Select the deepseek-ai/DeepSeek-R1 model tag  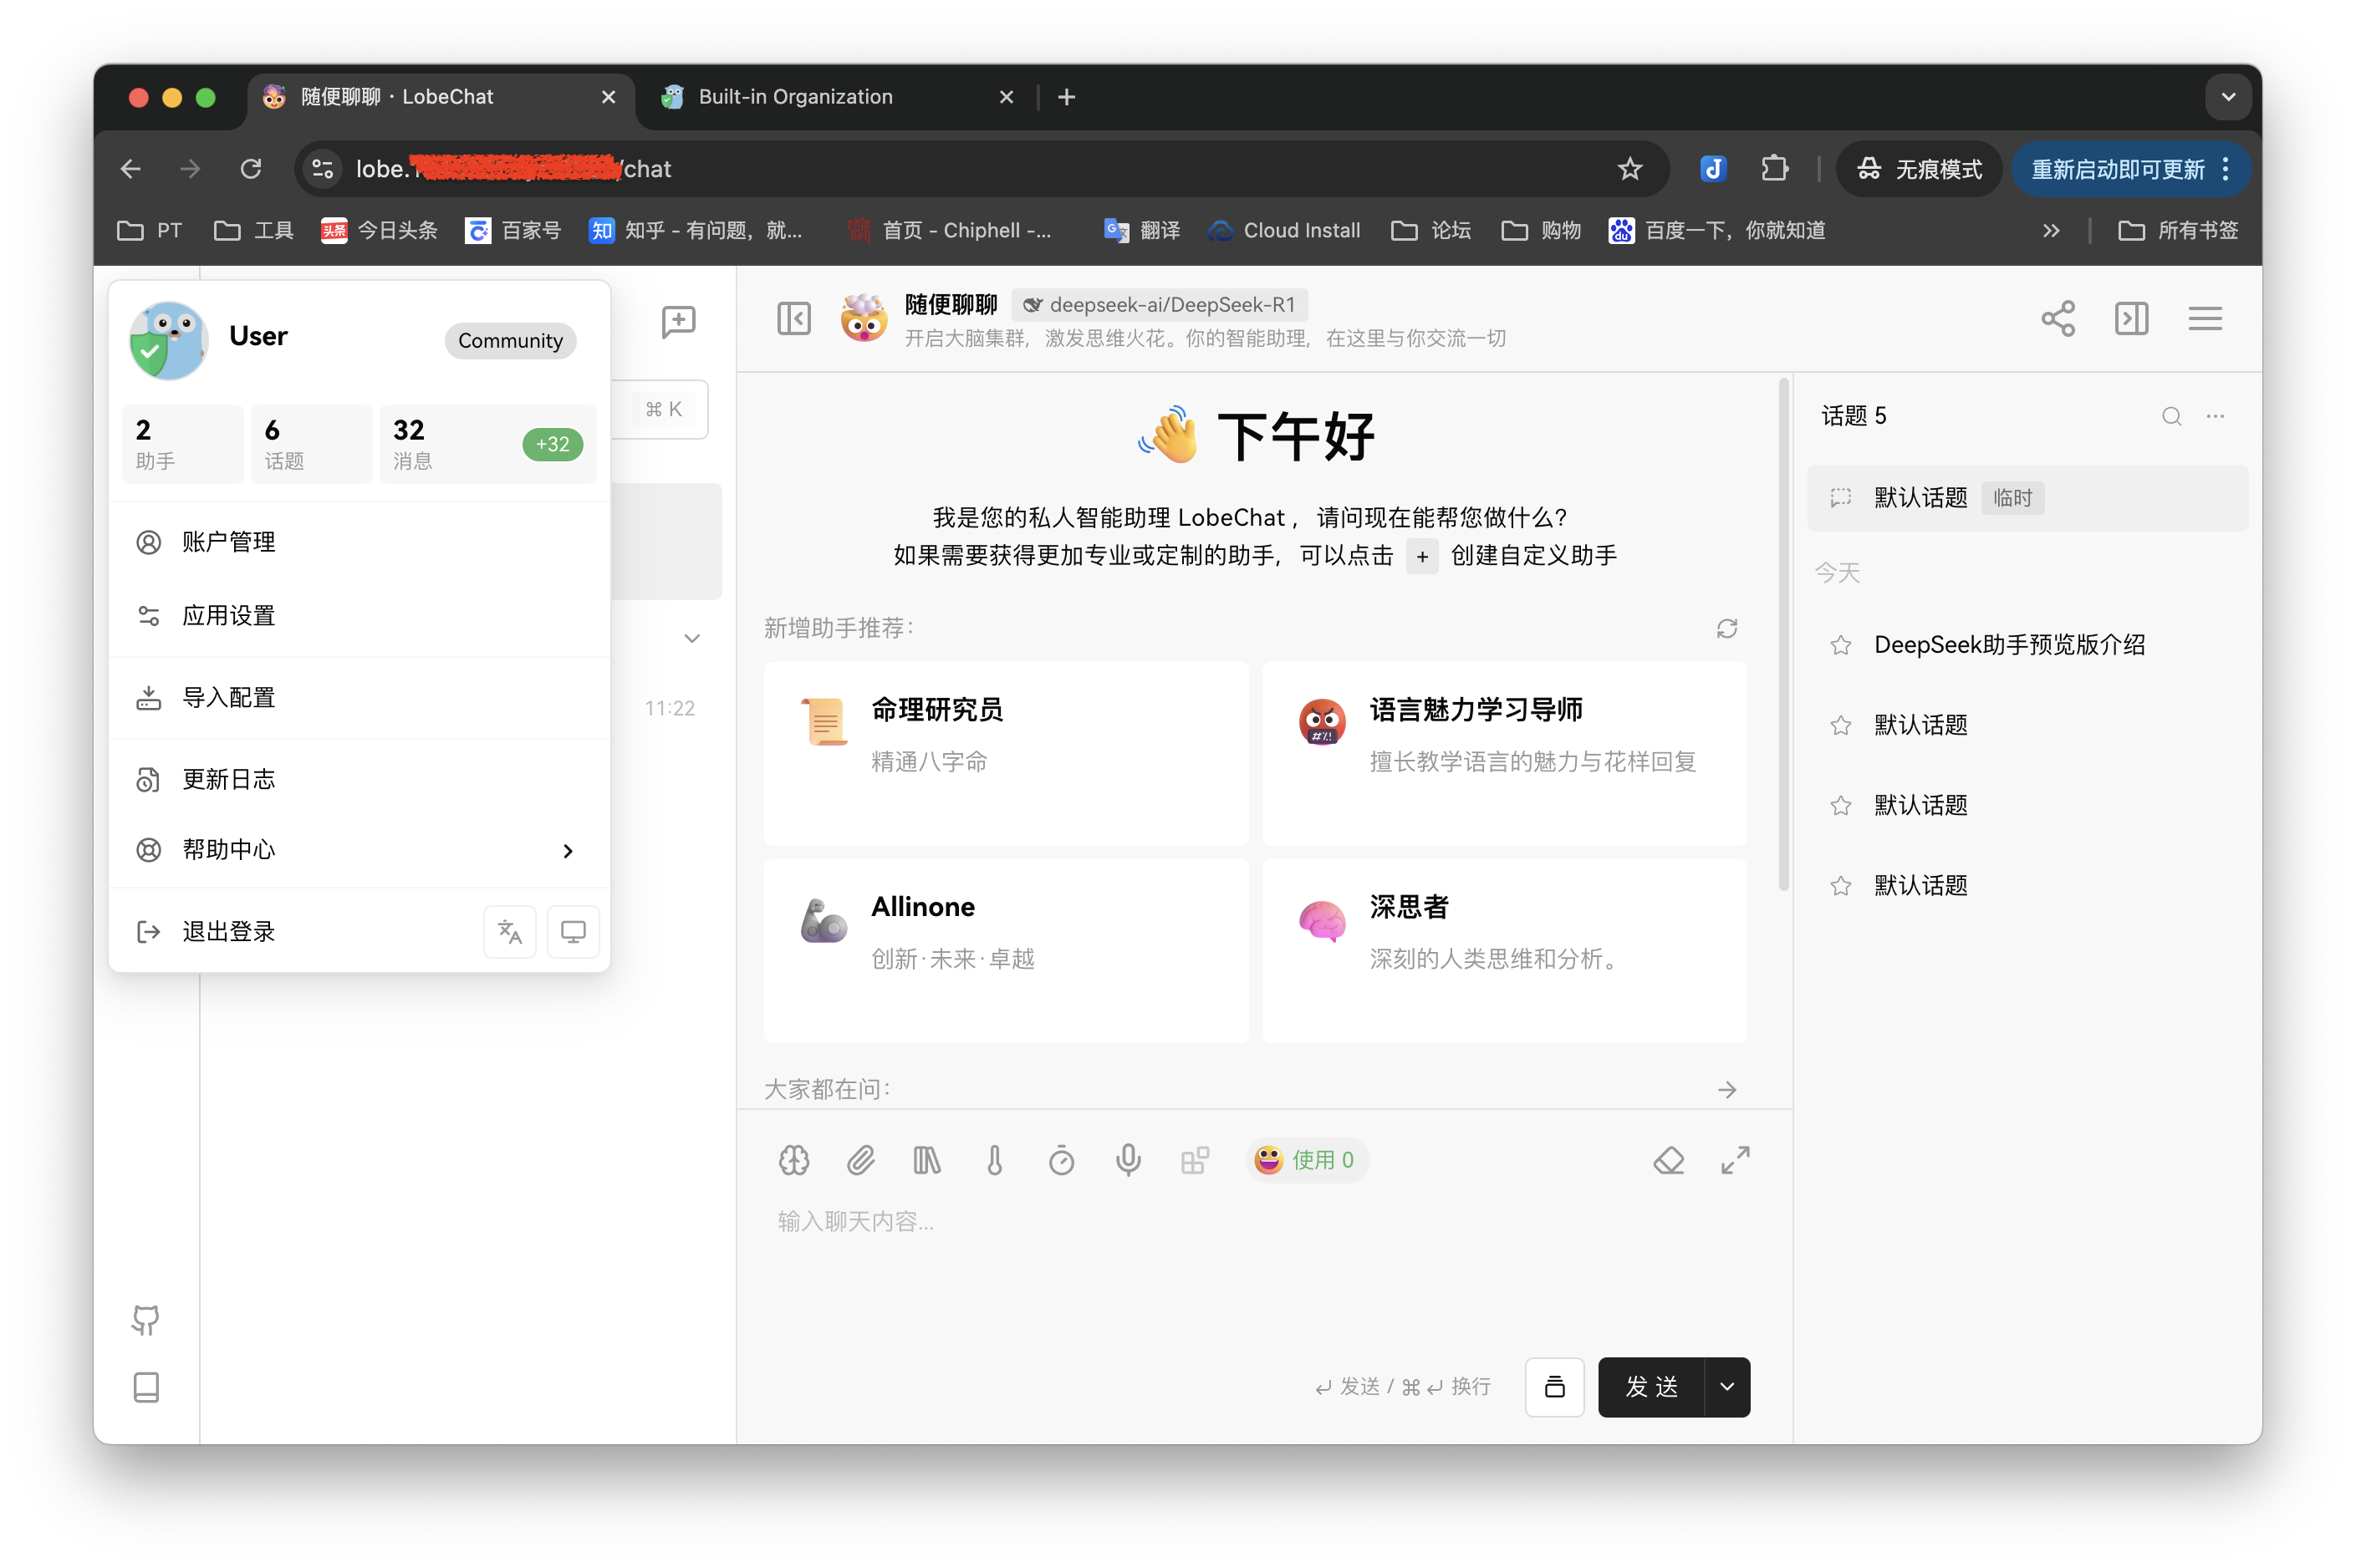click(1159, 305)
